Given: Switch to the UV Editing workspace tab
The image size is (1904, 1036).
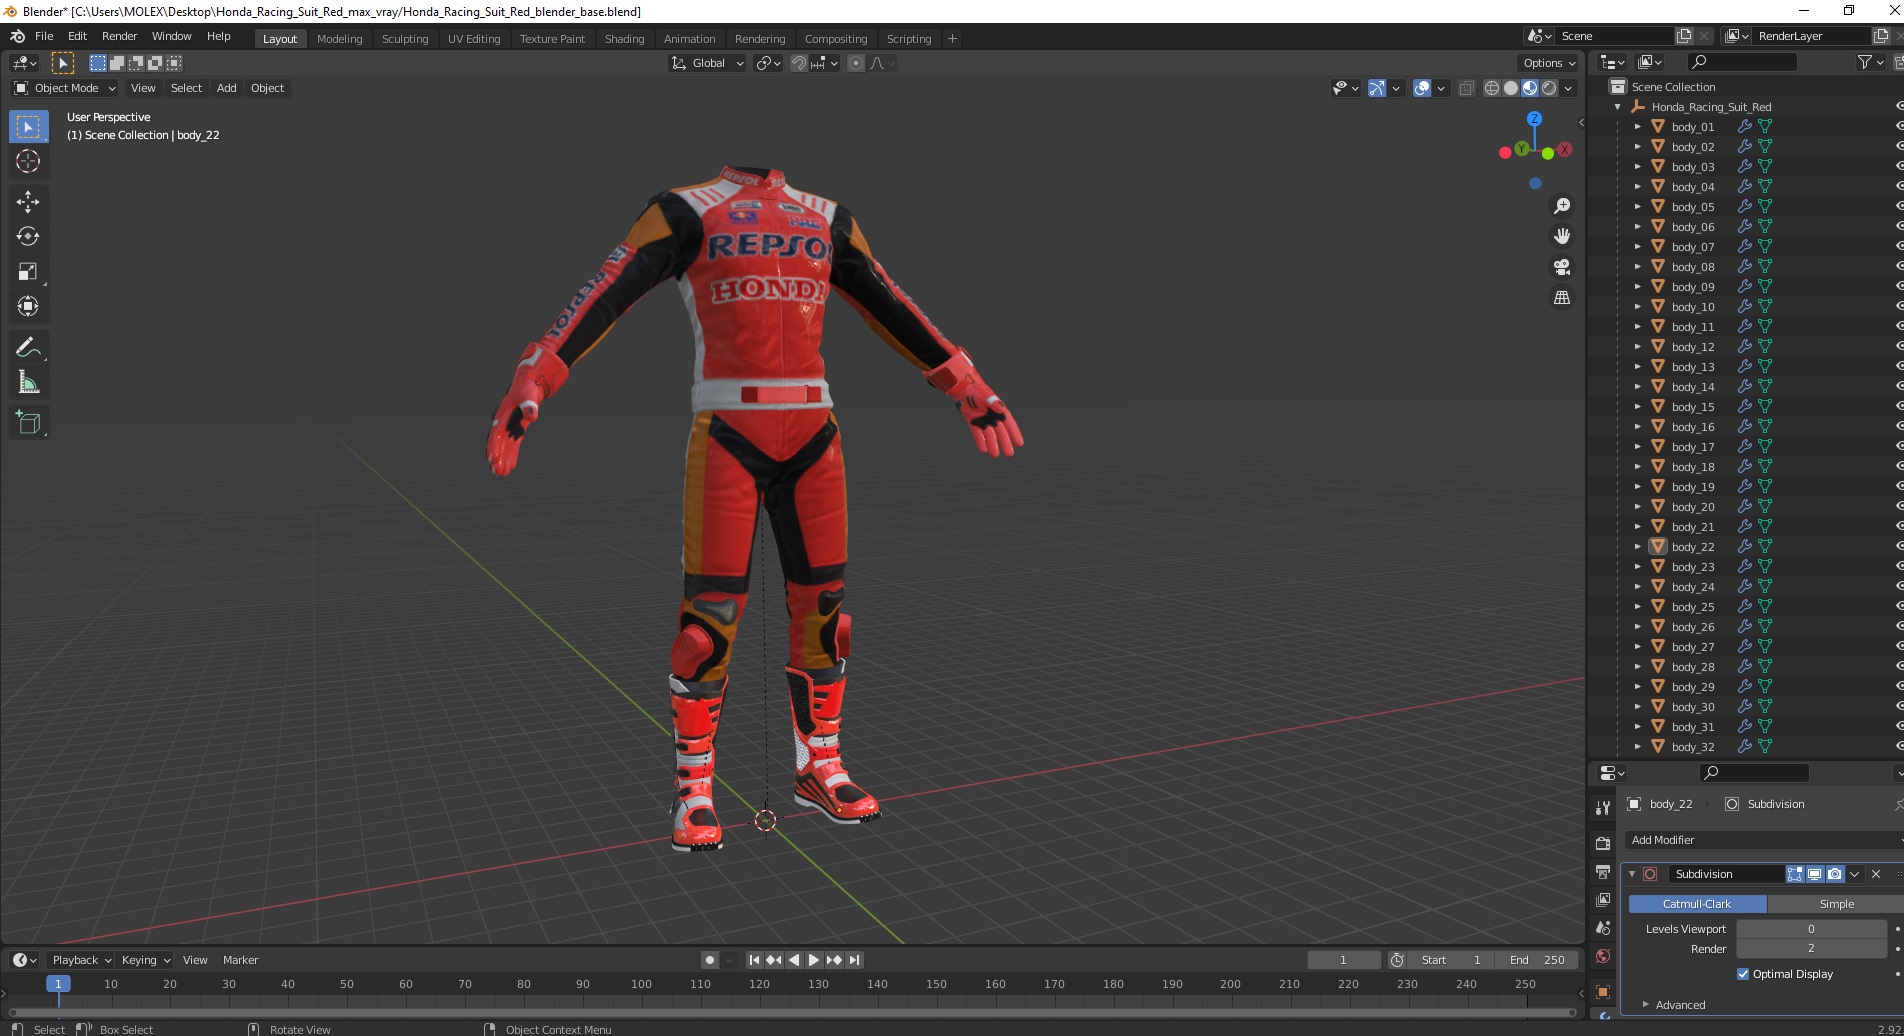Looking at the screenshot, I should point(474,39).
